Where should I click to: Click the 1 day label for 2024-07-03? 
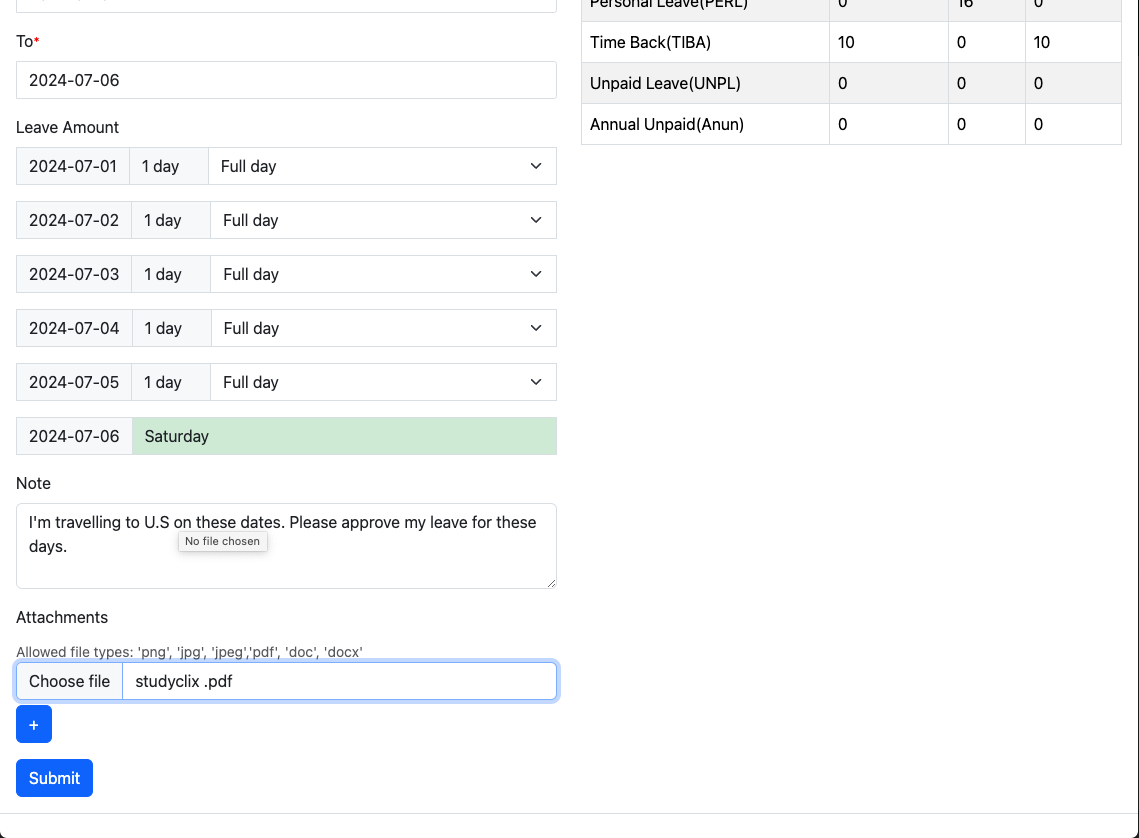[x=163, y=274]
